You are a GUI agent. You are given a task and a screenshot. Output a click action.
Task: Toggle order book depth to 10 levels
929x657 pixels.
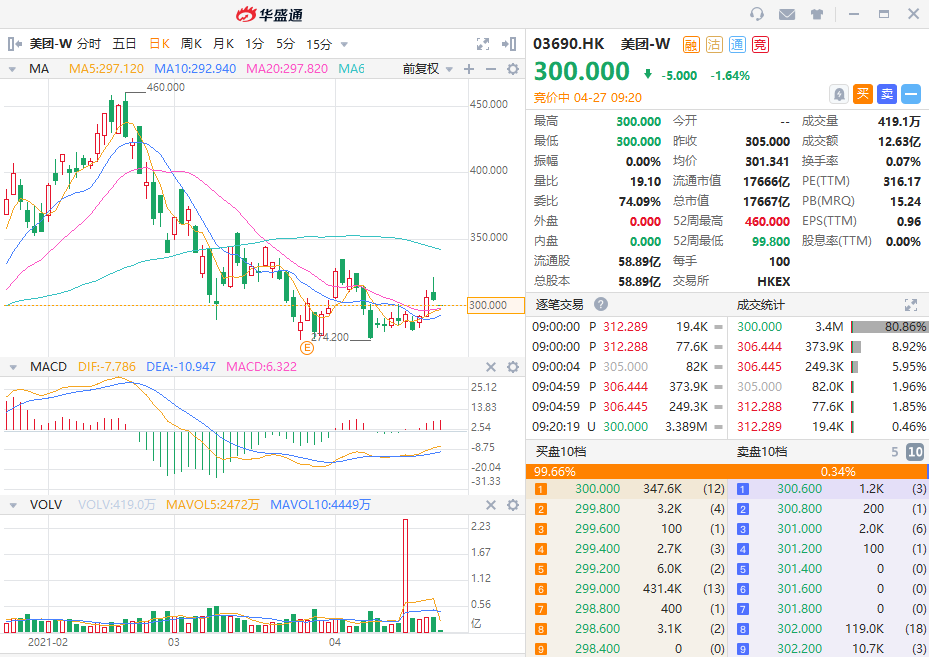point(914,452)
